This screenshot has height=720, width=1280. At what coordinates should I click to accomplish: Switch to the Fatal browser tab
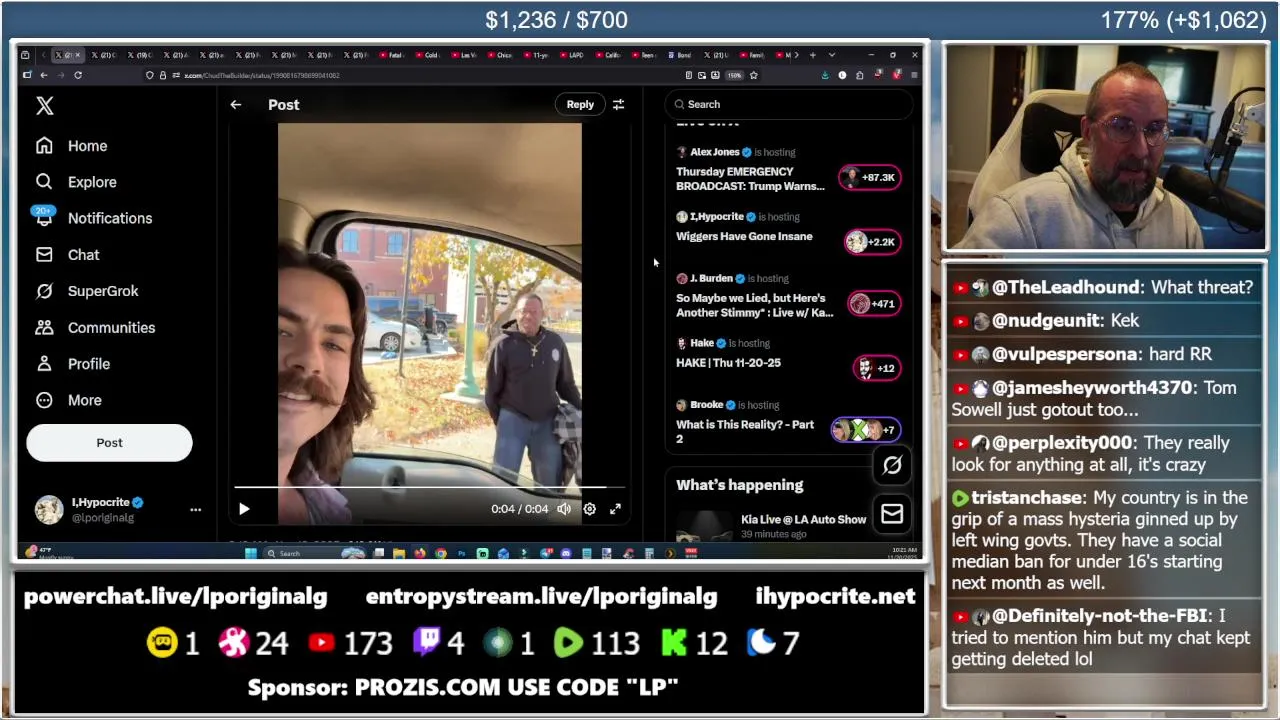tap(391, 55)
